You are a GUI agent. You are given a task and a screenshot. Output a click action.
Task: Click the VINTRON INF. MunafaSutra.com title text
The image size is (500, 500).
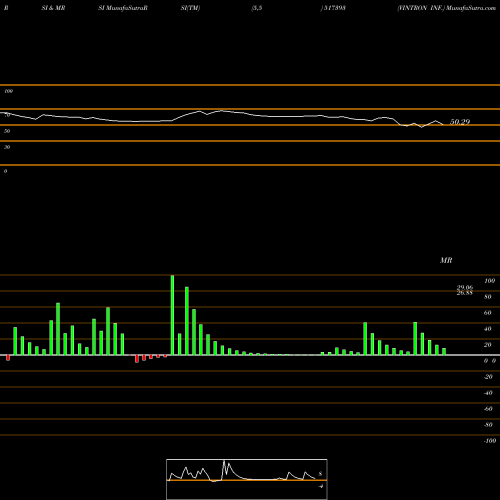(447, 8)
